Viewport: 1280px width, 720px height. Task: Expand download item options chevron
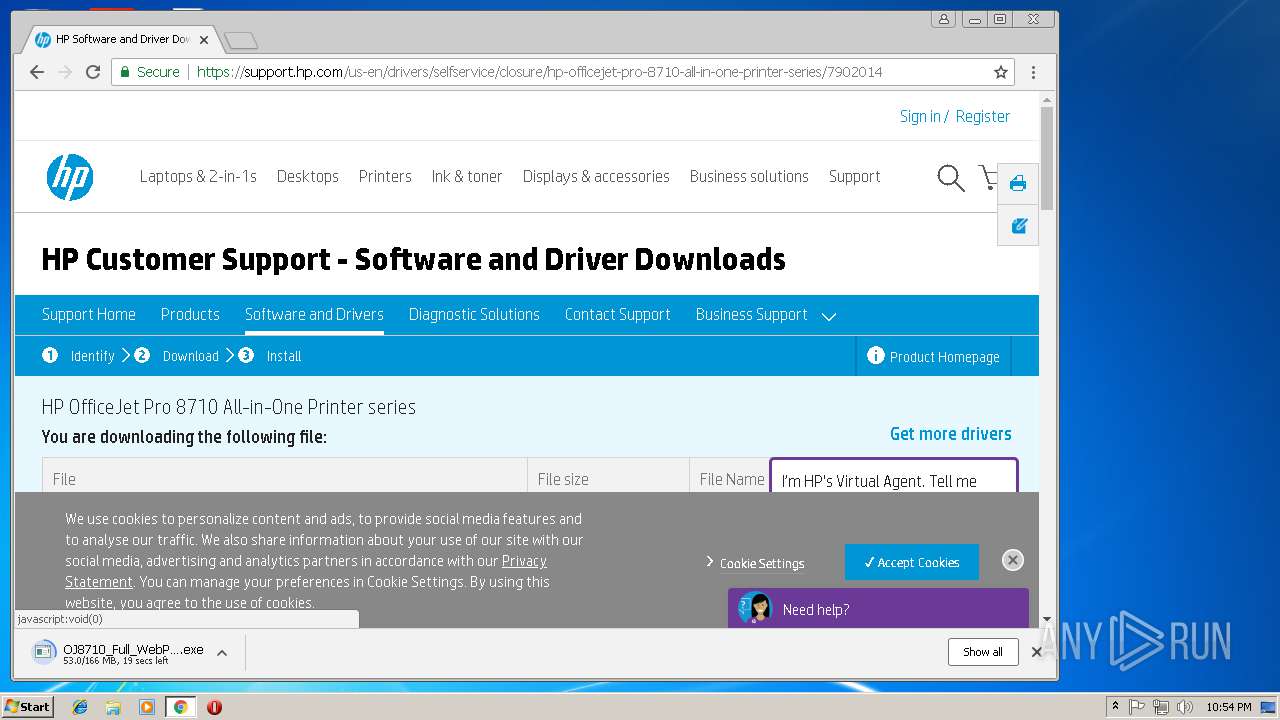point(222,653)
